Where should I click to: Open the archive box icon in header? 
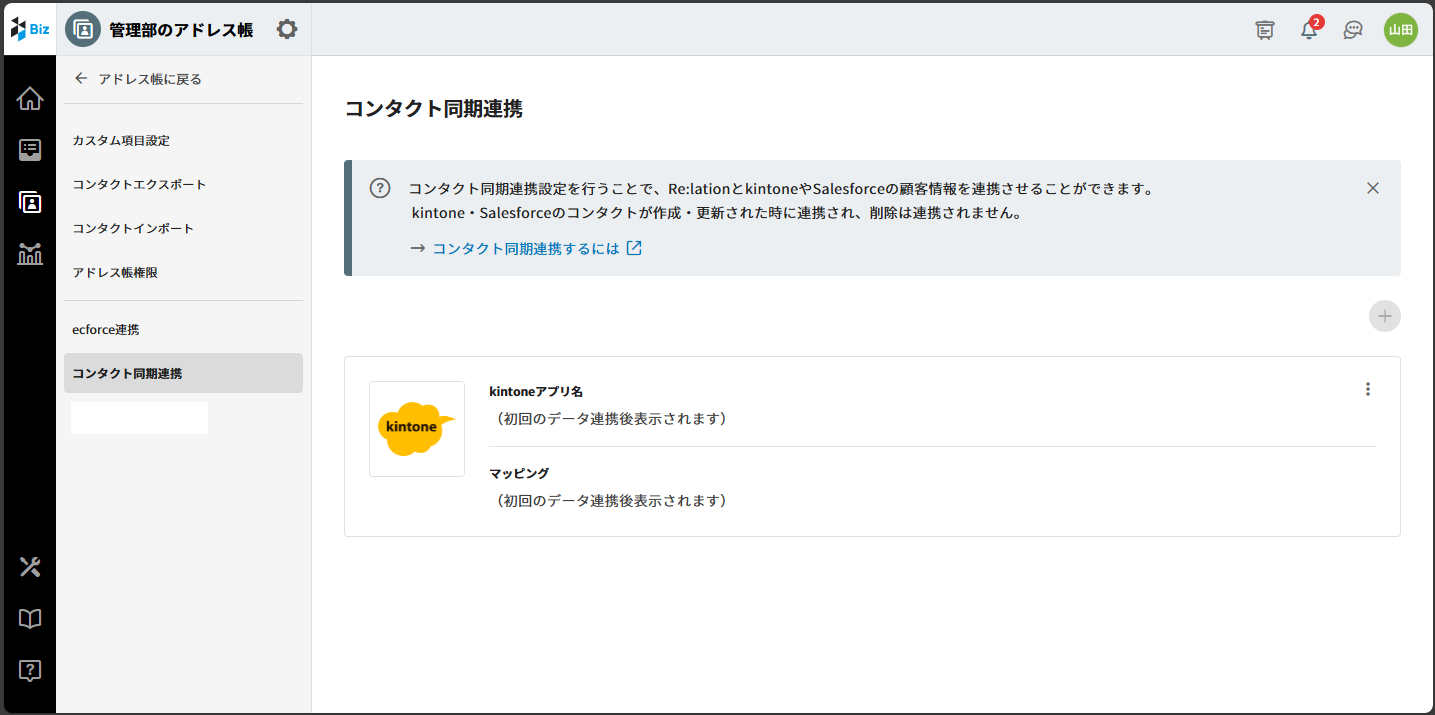point(1265,30)
